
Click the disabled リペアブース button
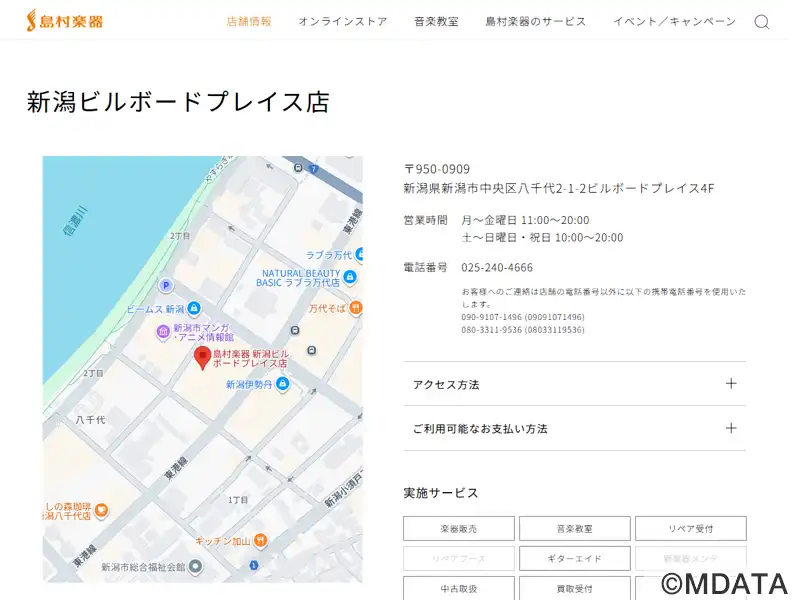[459, 558]
